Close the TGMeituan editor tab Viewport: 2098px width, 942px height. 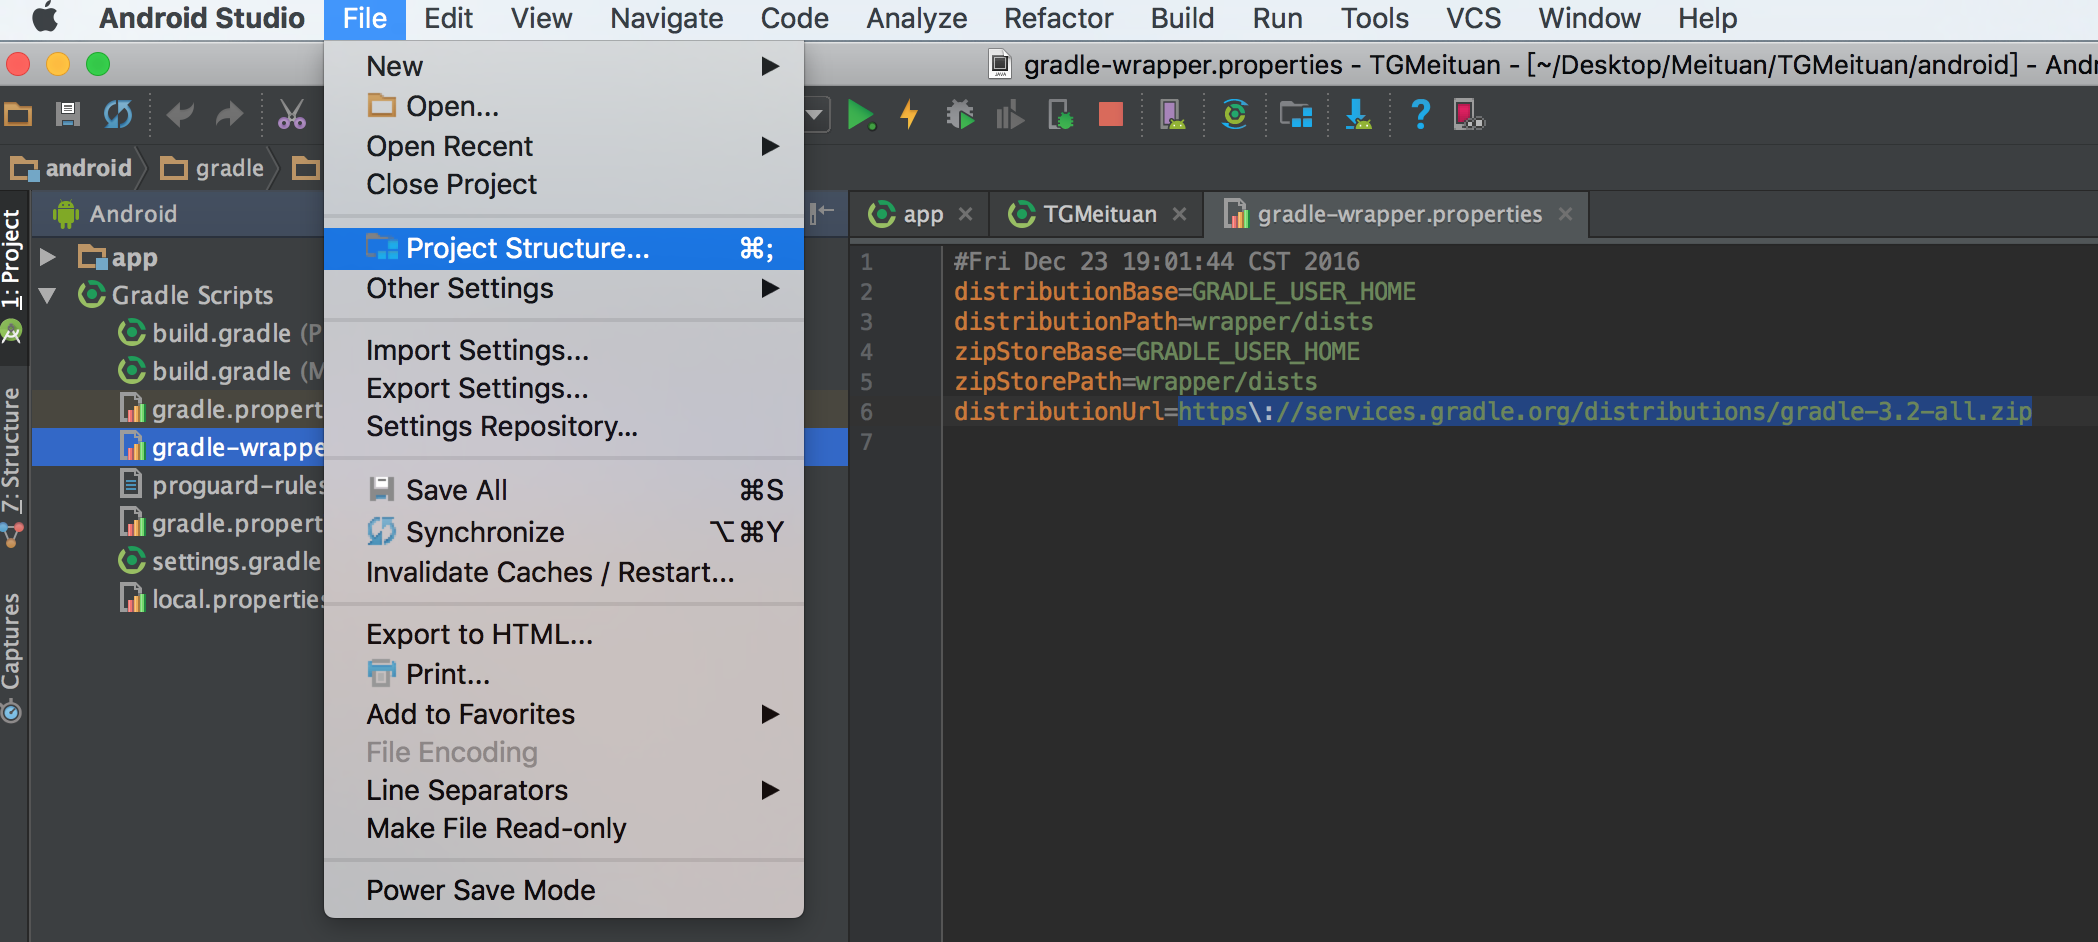pyautogui.click(x=1179, y=214)
